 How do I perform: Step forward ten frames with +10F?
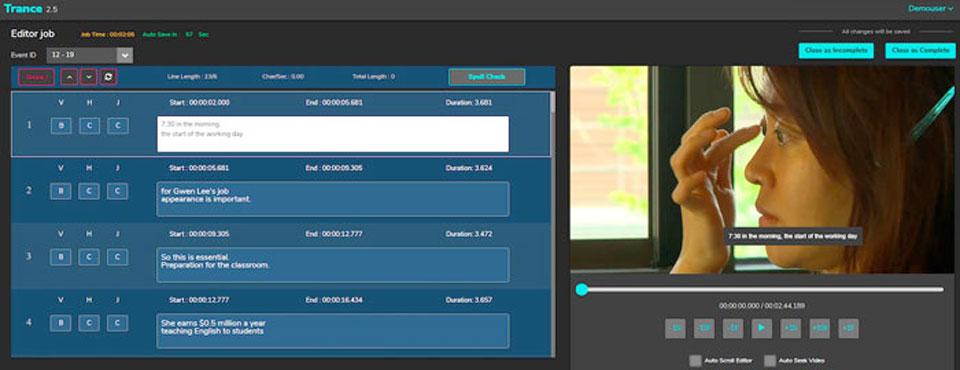pos(820,328)
